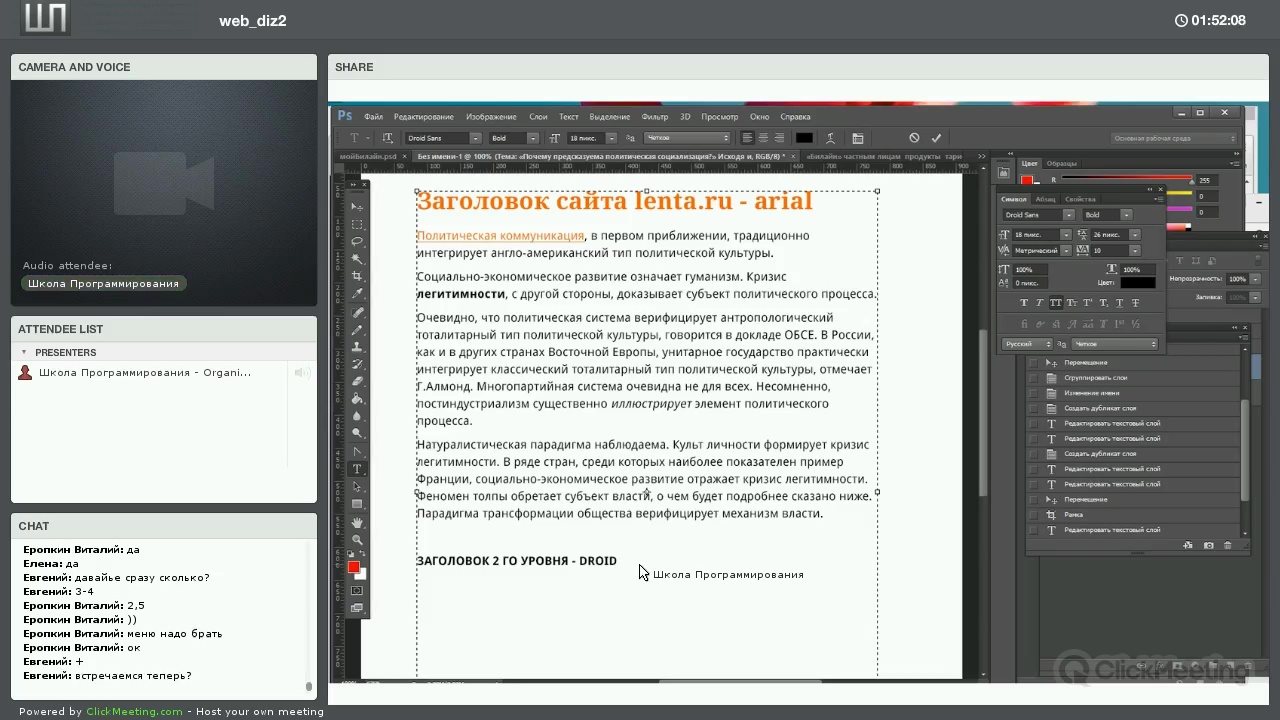1280x720 pixels.
Task: Open anti-aliasing dropdown in options bar
Action: point(687,138)
